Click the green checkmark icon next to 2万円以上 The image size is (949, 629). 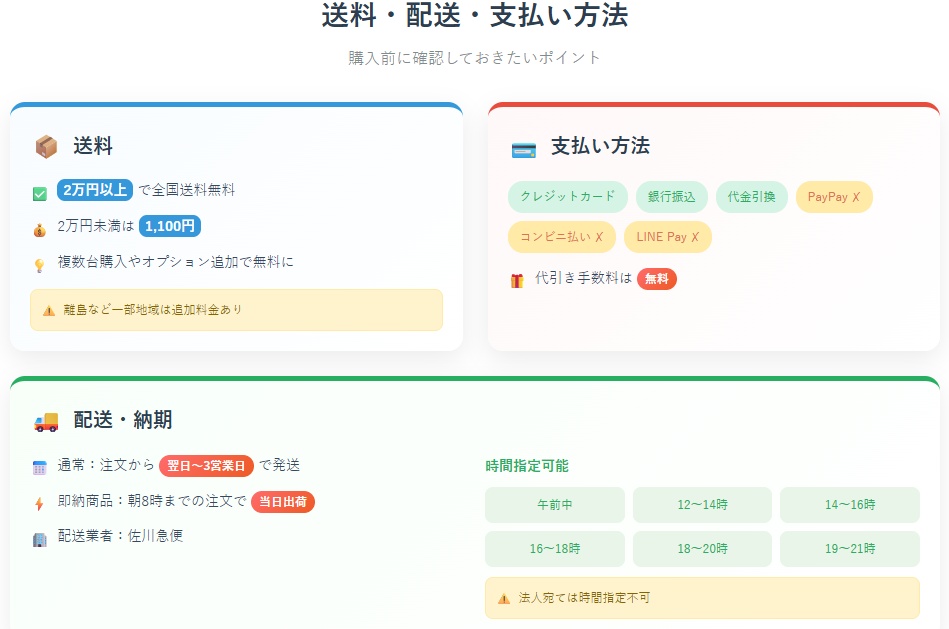tap(40, 194)
